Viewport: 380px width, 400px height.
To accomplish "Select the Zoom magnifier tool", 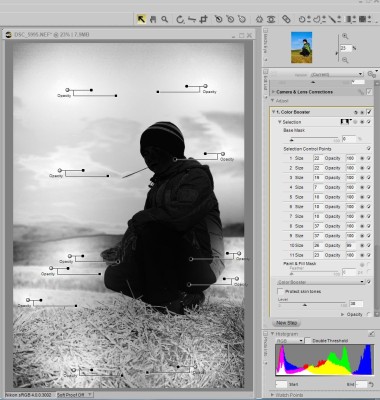I will (165, 19).
